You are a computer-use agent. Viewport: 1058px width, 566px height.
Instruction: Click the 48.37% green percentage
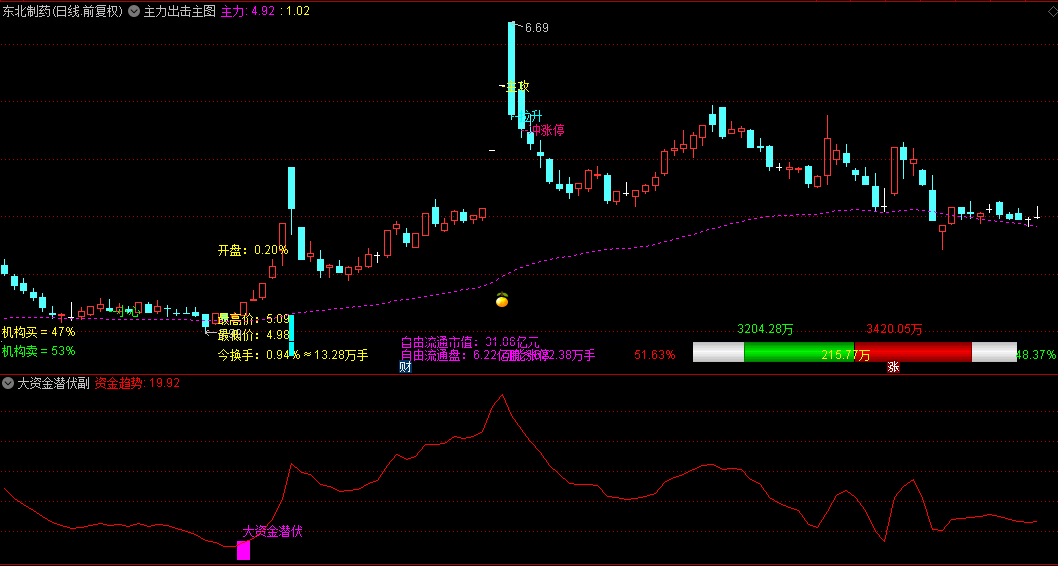[x=1036, y=355]
